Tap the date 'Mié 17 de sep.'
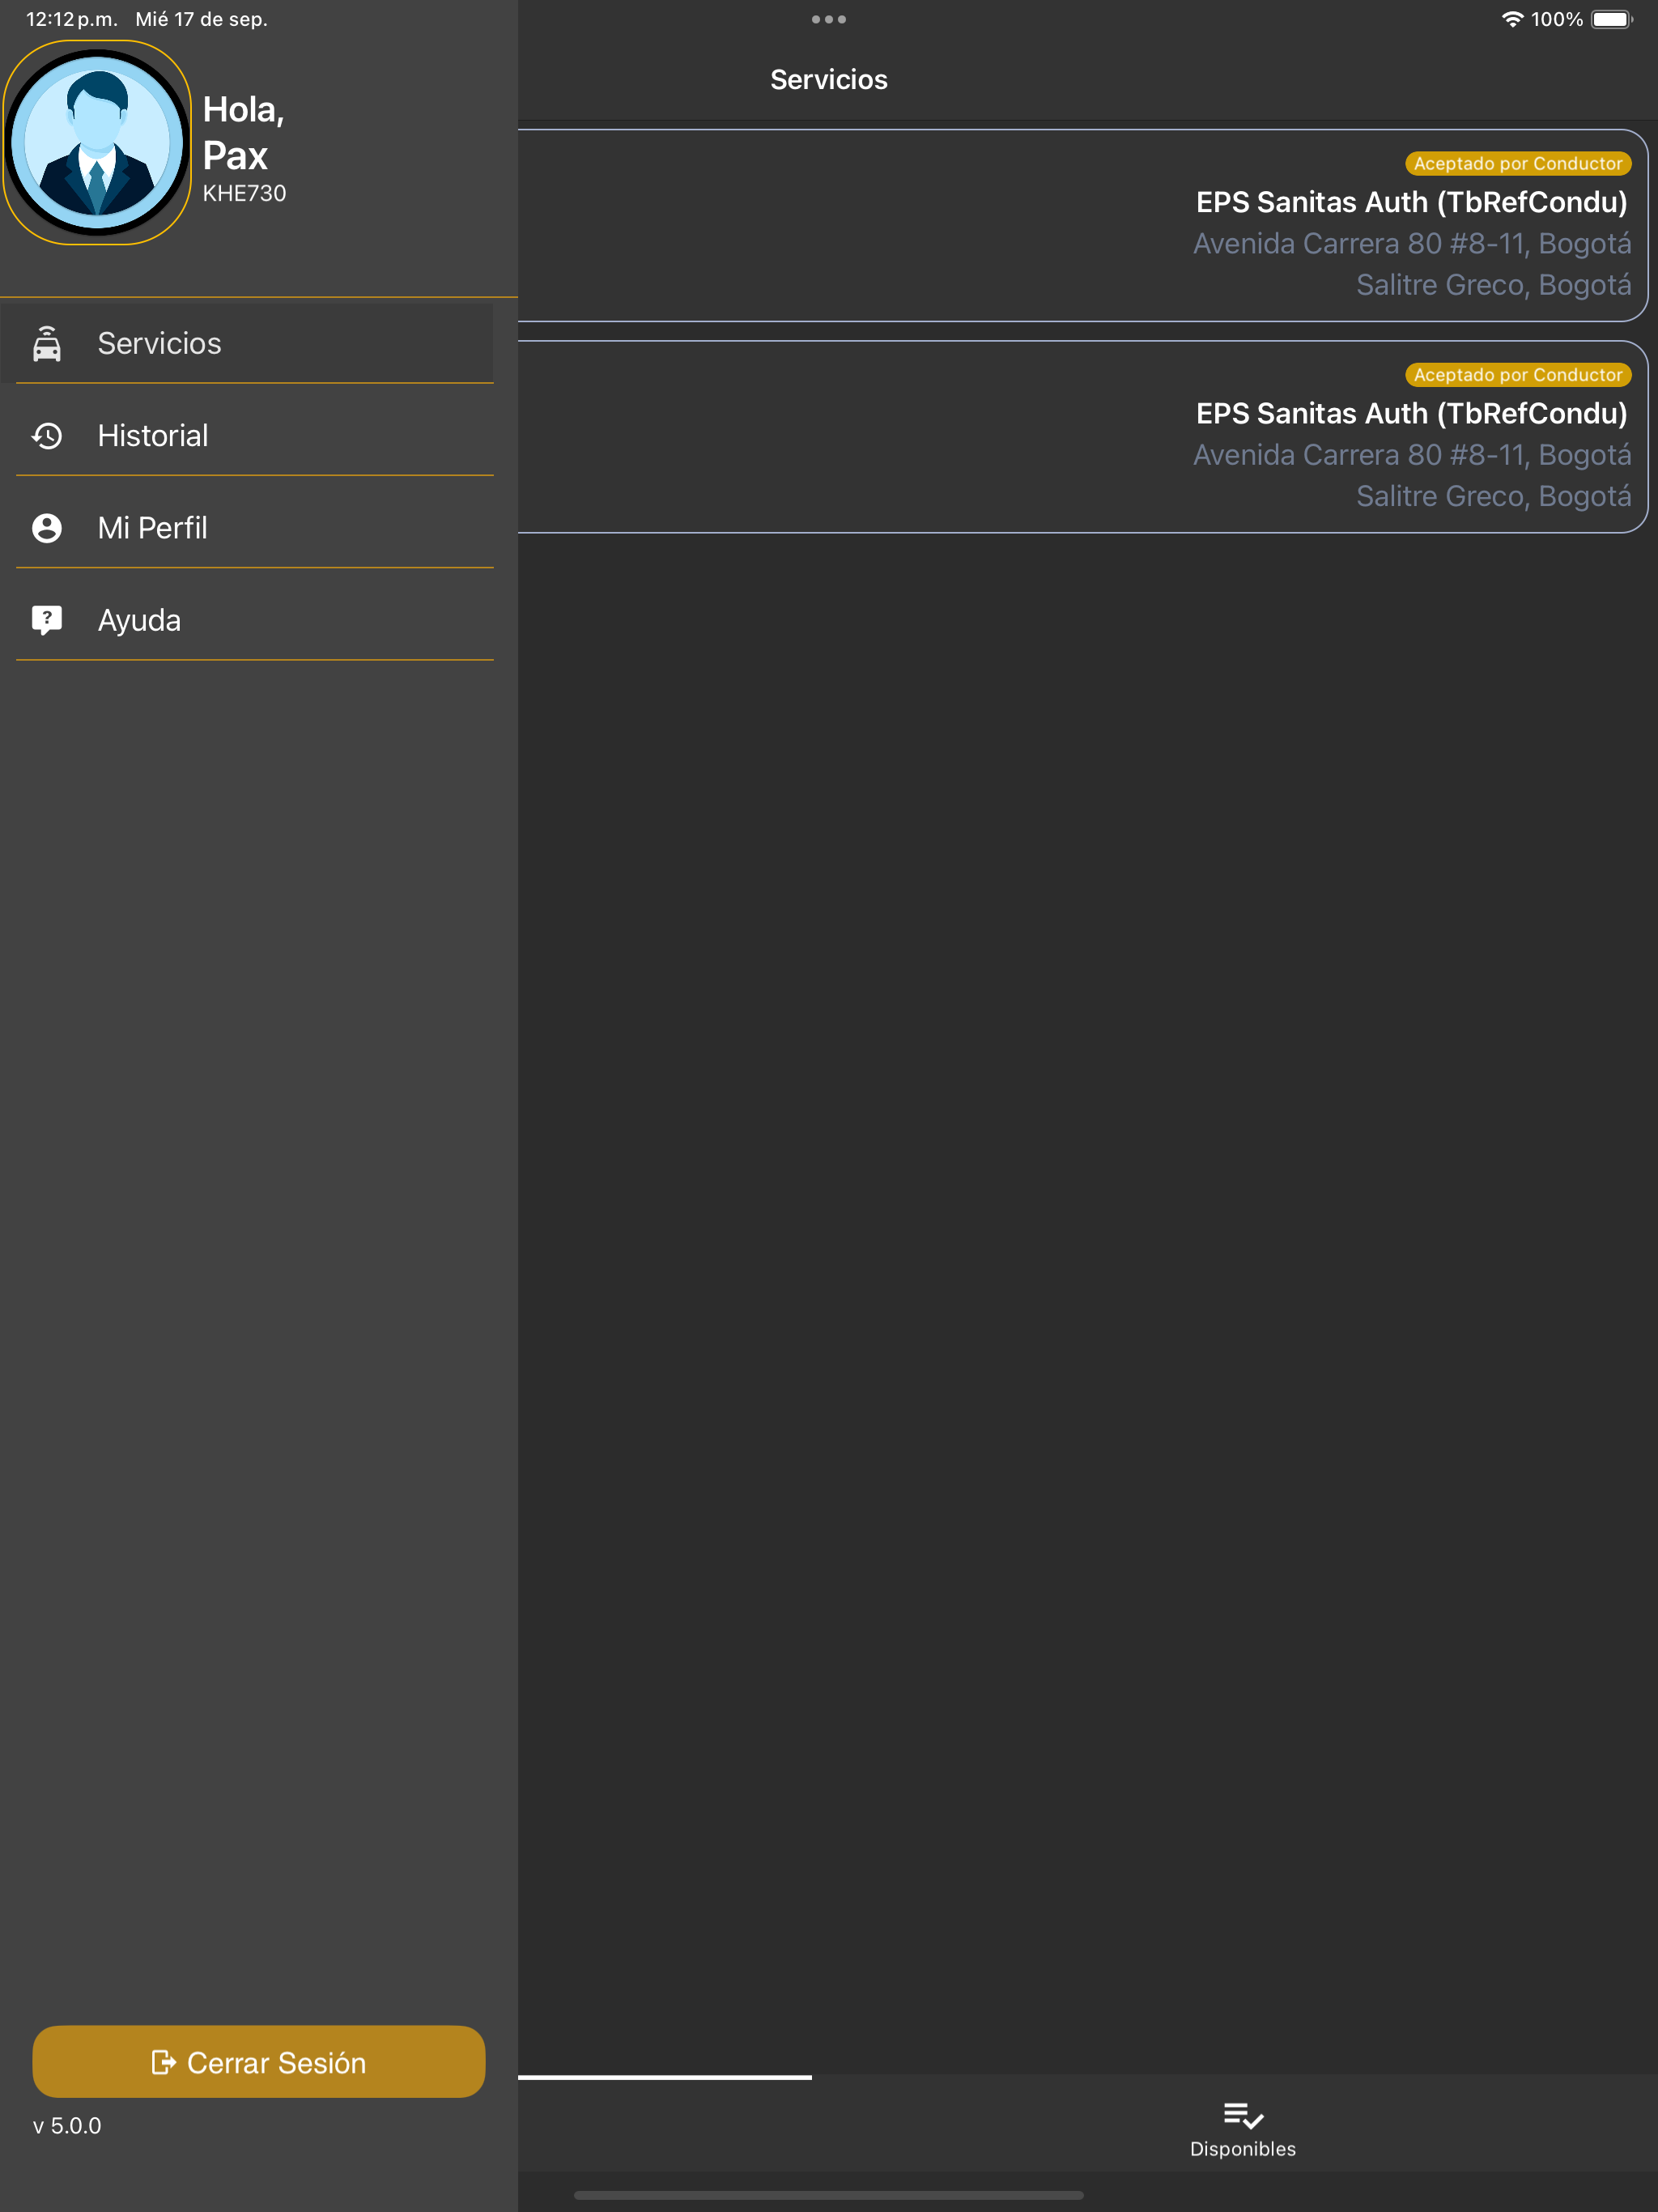The width and height of the screenshot is (1658, 2212). tap(201, 19)
